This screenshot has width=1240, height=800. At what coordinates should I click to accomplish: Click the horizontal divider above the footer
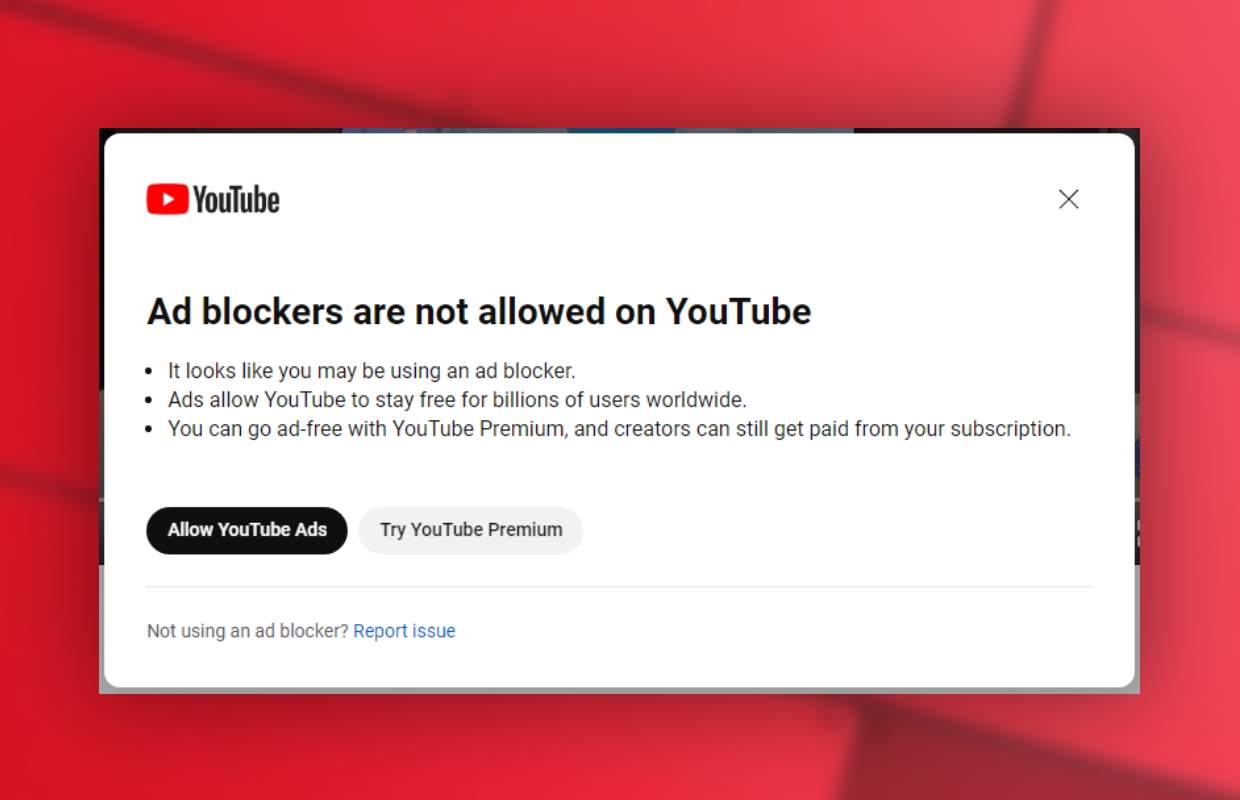619,586
